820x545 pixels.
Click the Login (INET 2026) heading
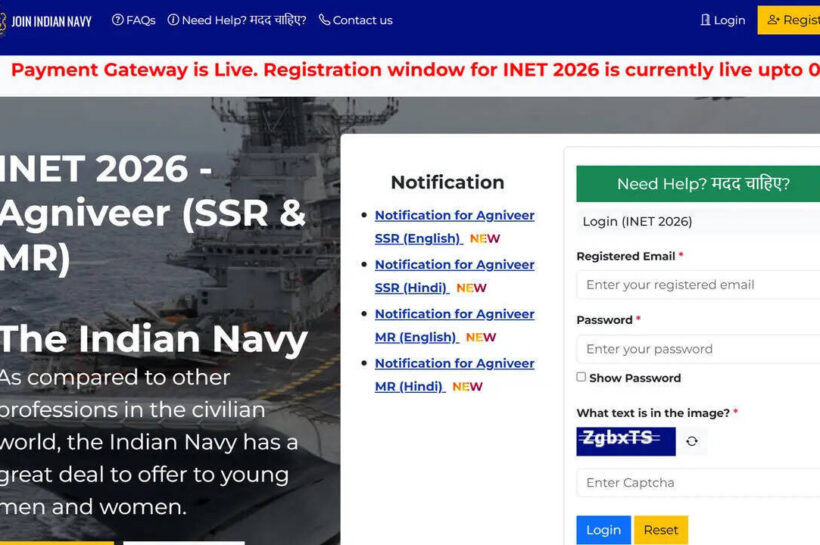tap(637, 222)
